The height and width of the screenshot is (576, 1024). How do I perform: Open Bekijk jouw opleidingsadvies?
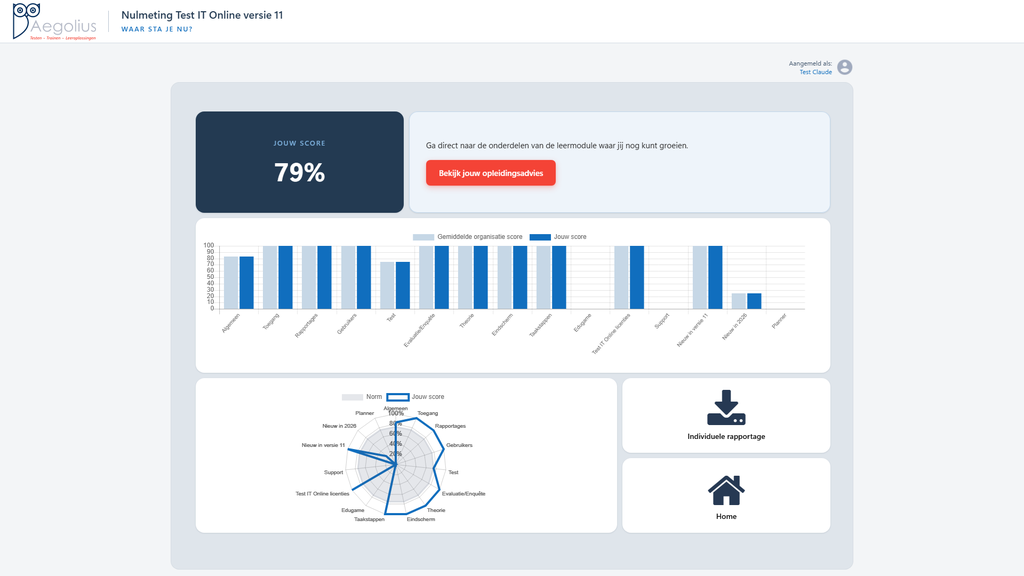[490, 173]
